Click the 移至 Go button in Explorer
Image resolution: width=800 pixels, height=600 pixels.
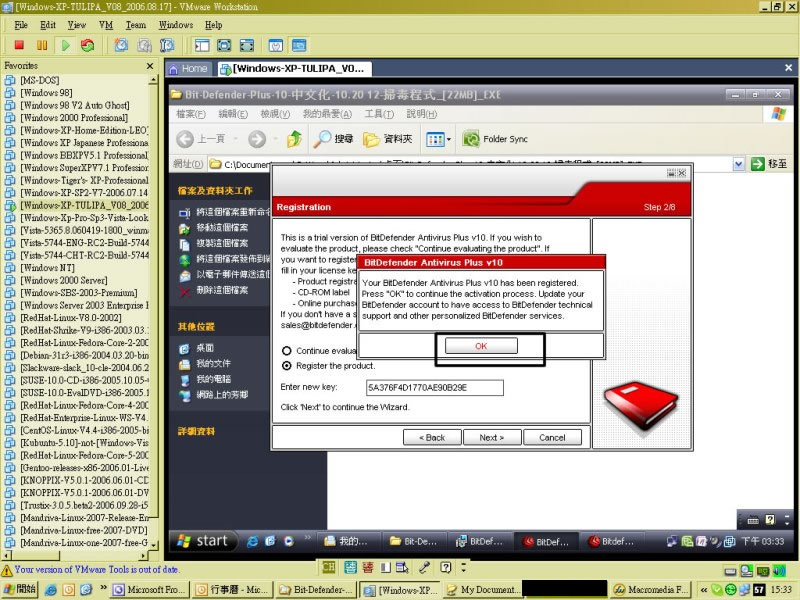point(769,164)
